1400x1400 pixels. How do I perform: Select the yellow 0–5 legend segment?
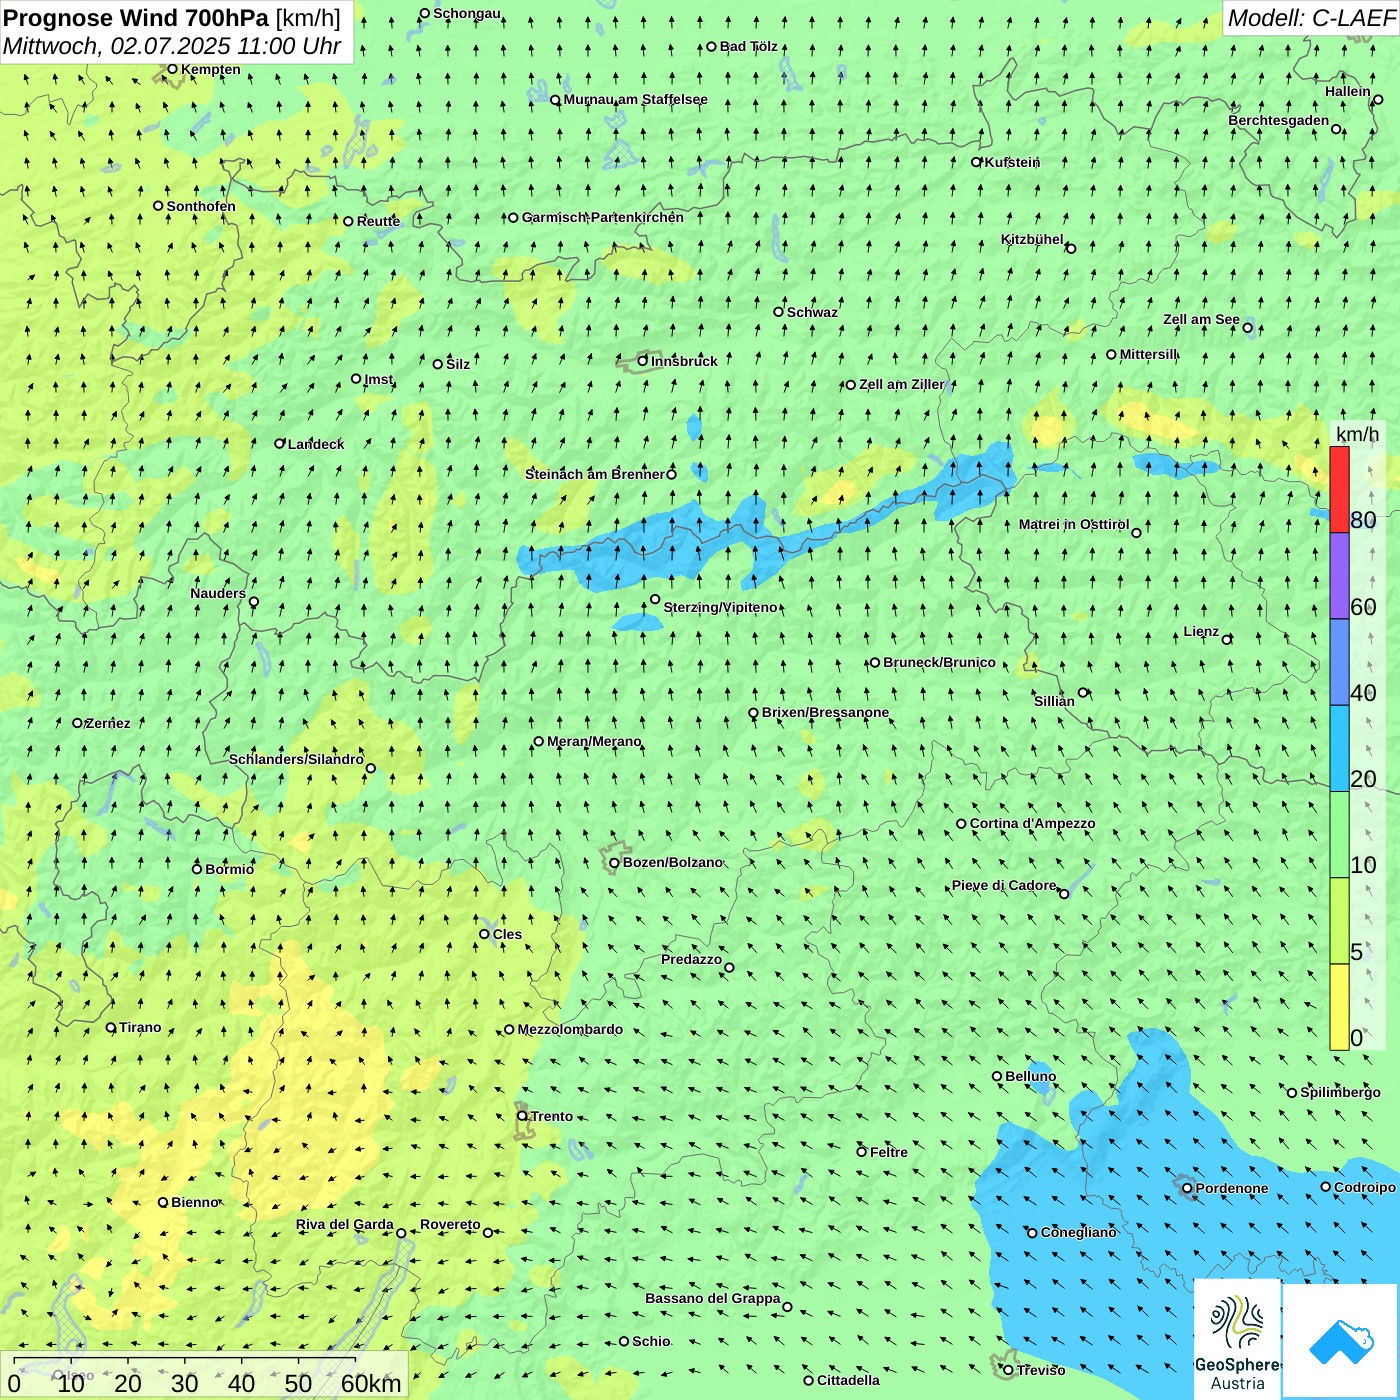(x=1339, y=1007)
